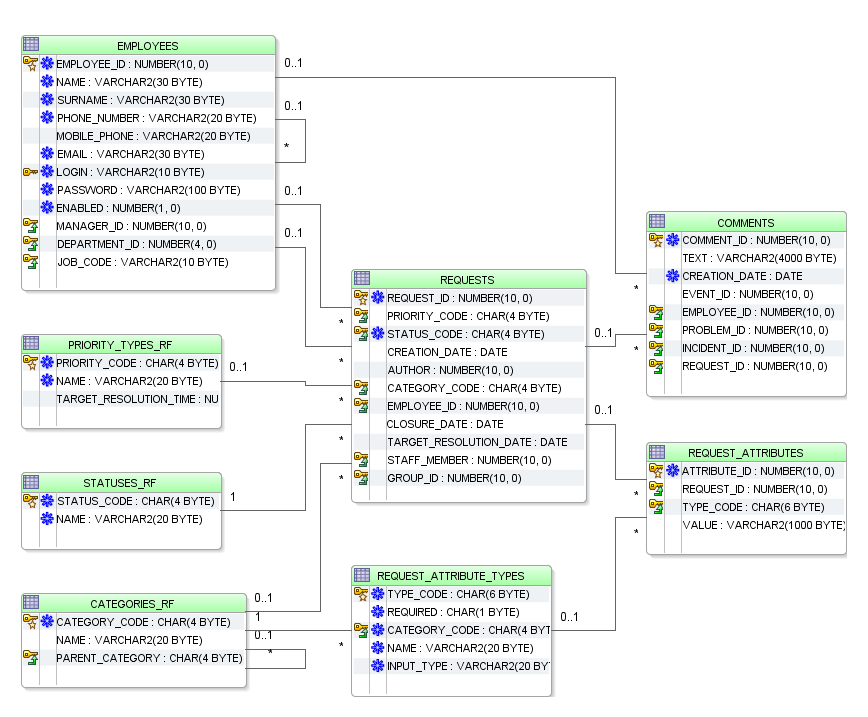Select 'NAME : VARCHAR2(30 BYTE)' in EMPLOYEES
The height and width of the screenshot is (717, 868).
(x=129, y=82)
